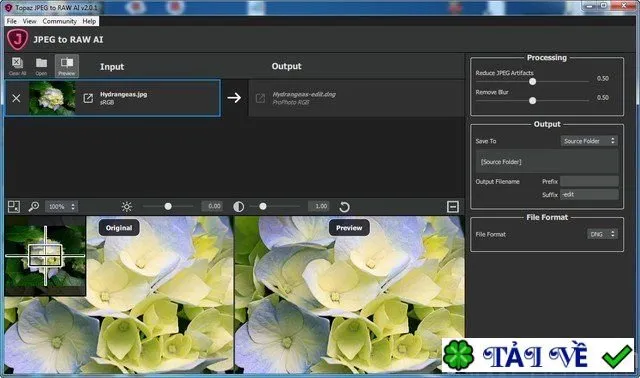Open the Community menu

point(60,21)
